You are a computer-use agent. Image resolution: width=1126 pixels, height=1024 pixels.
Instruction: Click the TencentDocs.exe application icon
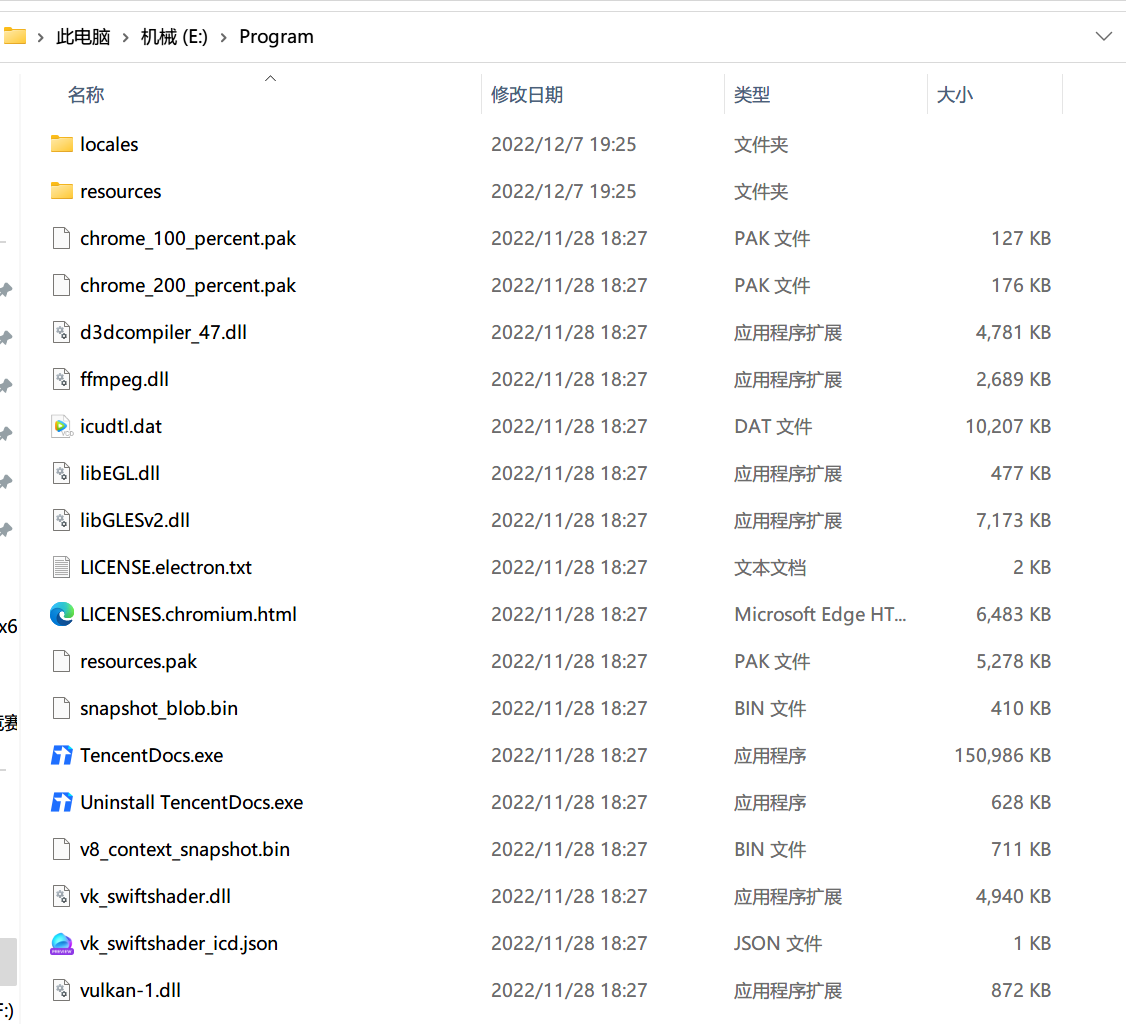point(62,755)
